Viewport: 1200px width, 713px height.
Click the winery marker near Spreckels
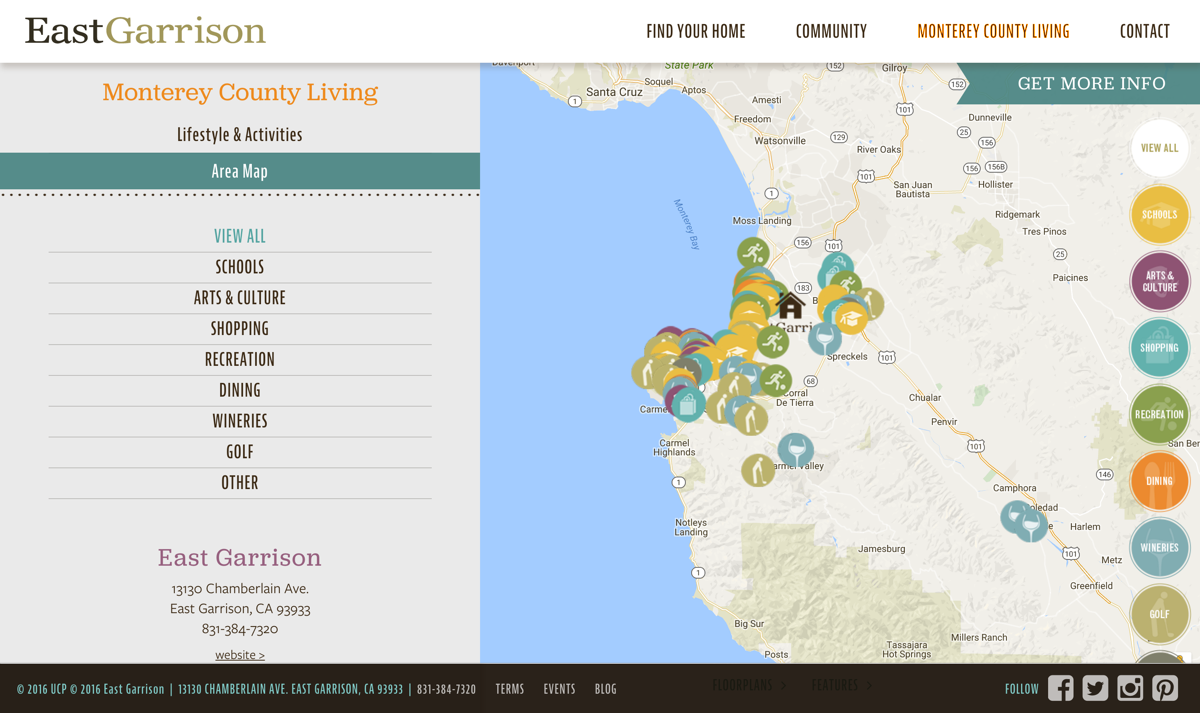click(825, 339)
